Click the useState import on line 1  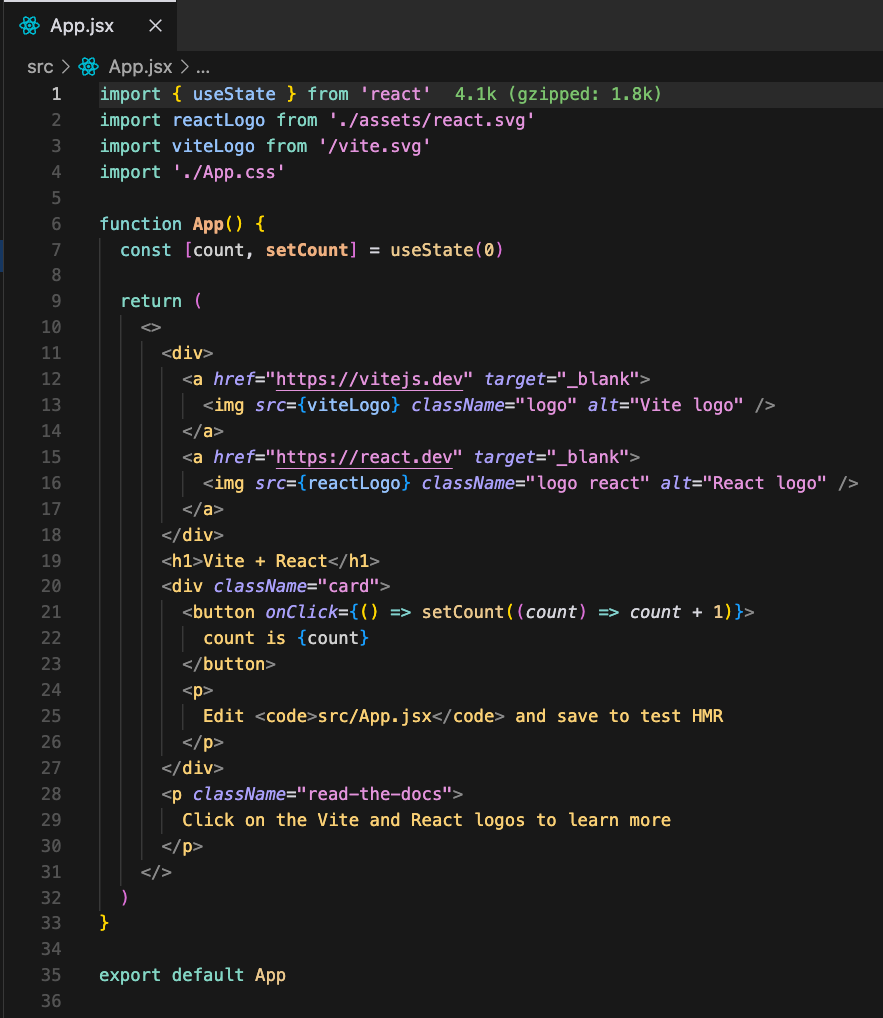pos(234,94)
